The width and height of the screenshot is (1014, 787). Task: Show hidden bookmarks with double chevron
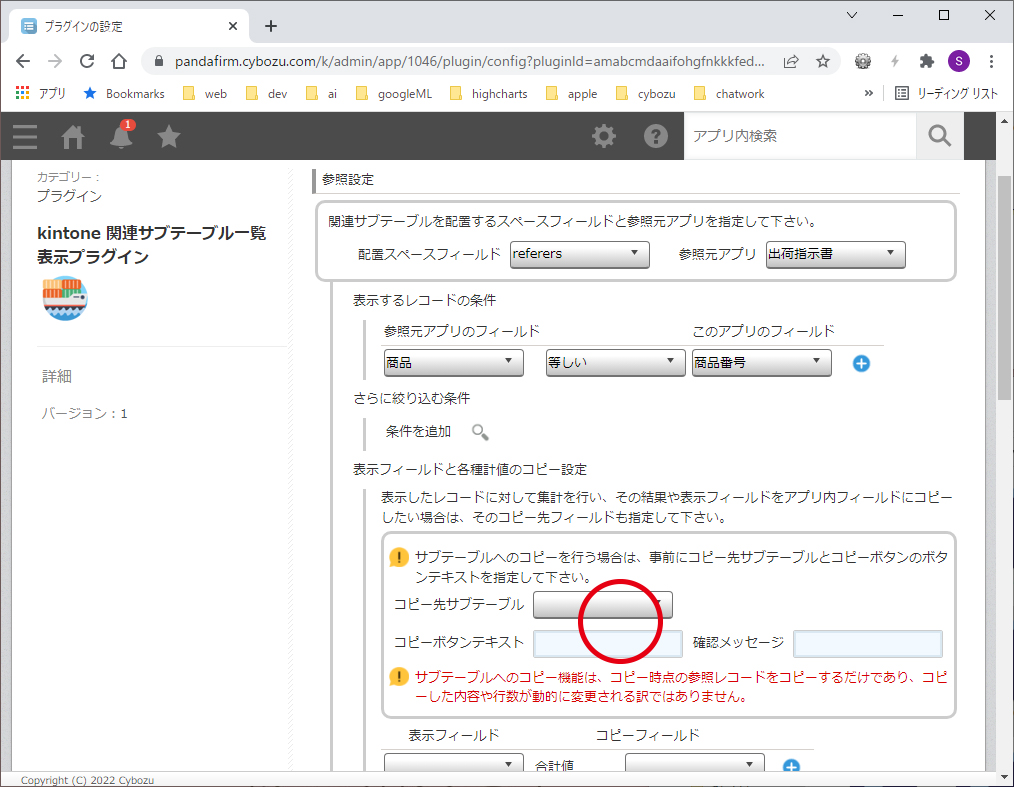coord(868,94)
